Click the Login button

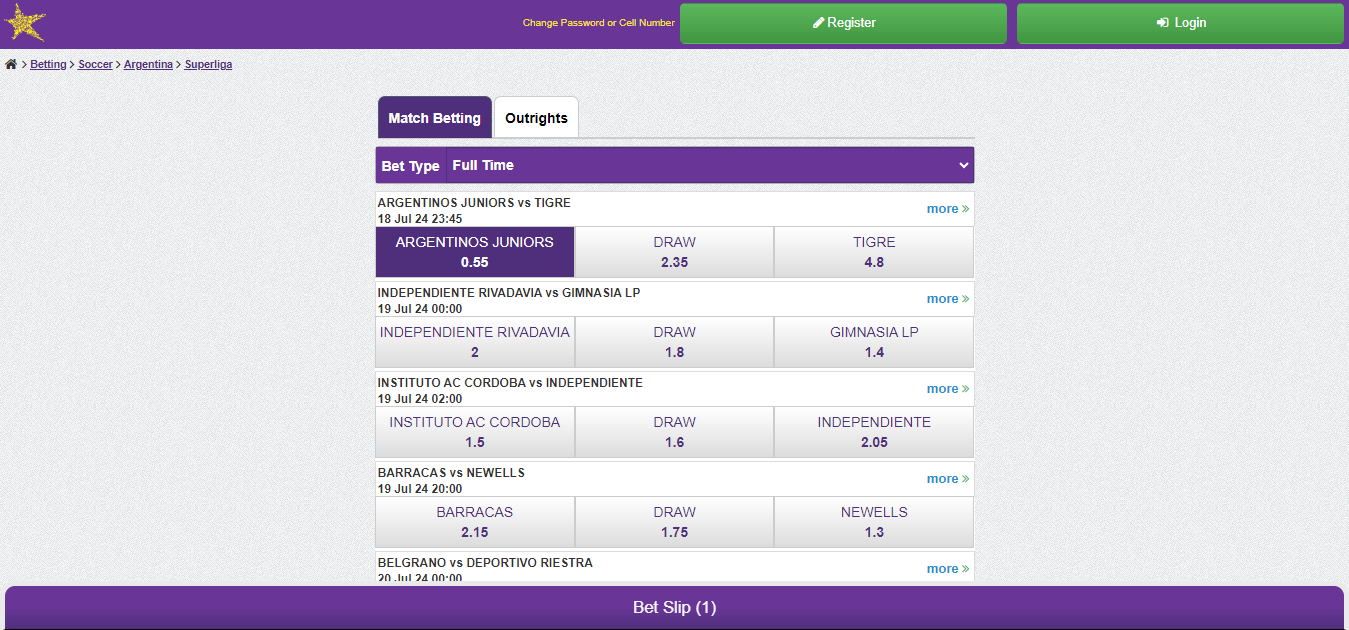(x=1180, y=23)
